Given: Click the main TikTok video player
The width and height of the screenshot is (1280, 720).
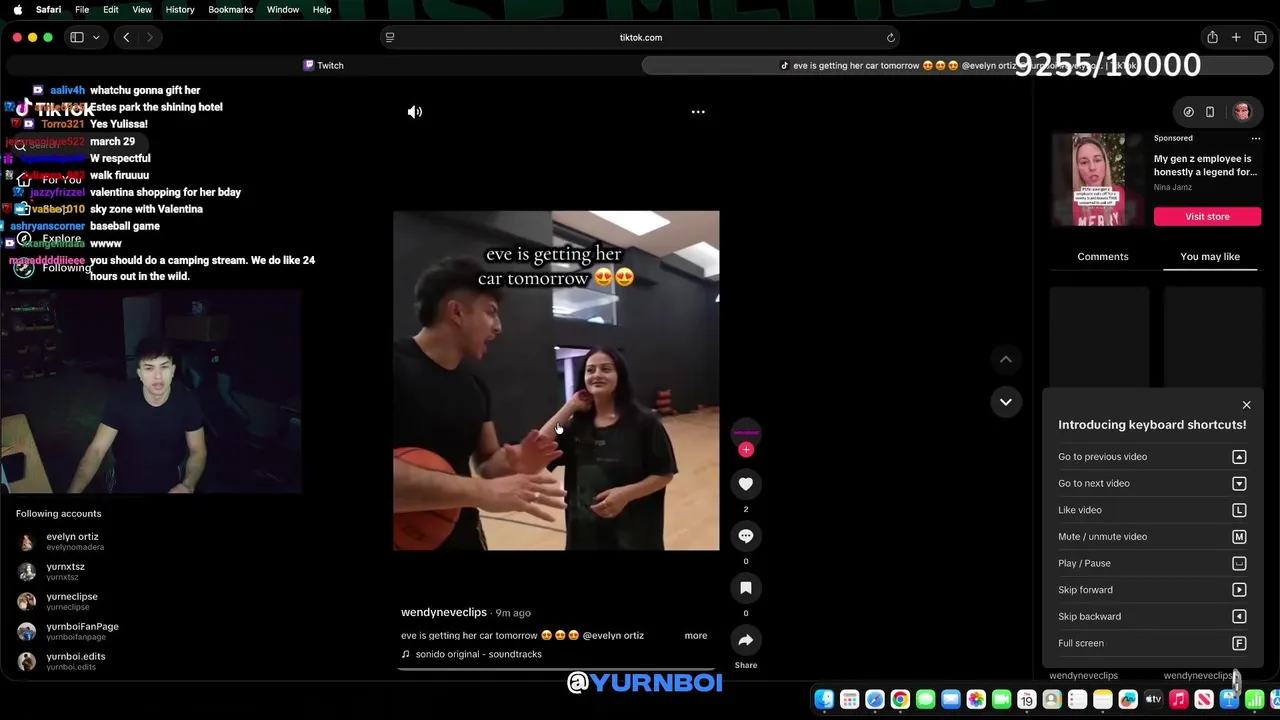Looking at the screenshot, I should pos(556,380).
